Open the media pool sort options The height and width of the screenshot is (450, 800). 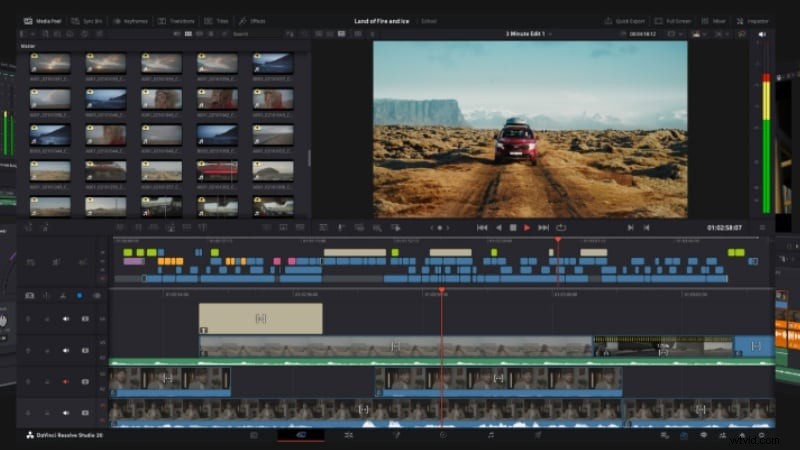[290, 34]
